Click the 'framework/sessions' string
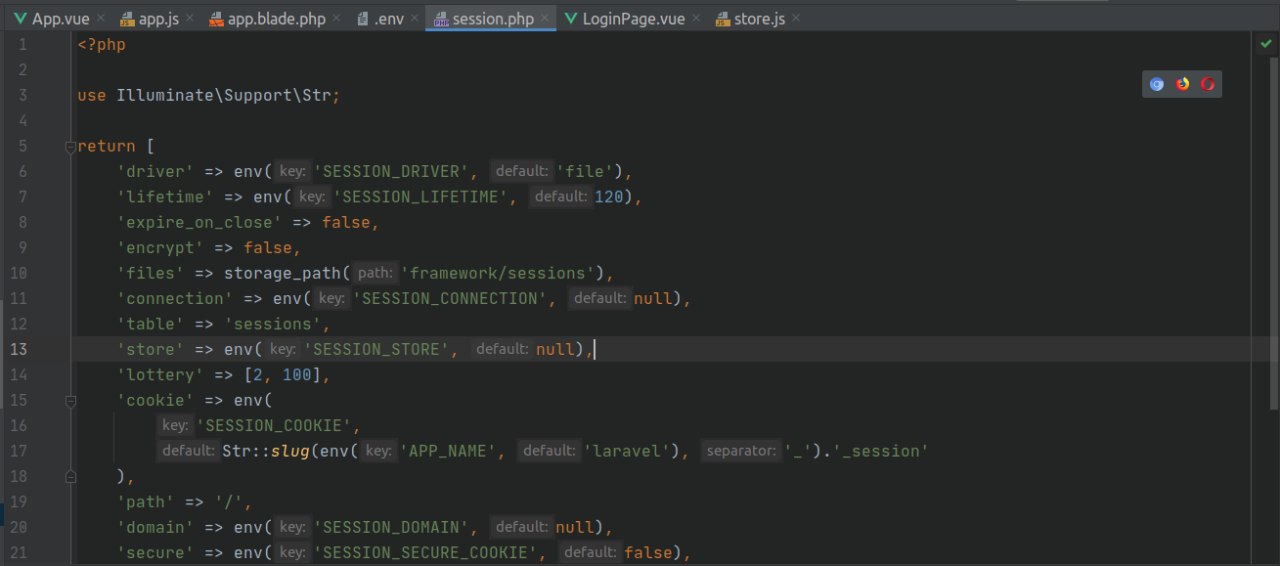The width and height of the screenshot is (1280, 566). pos(497,273)
